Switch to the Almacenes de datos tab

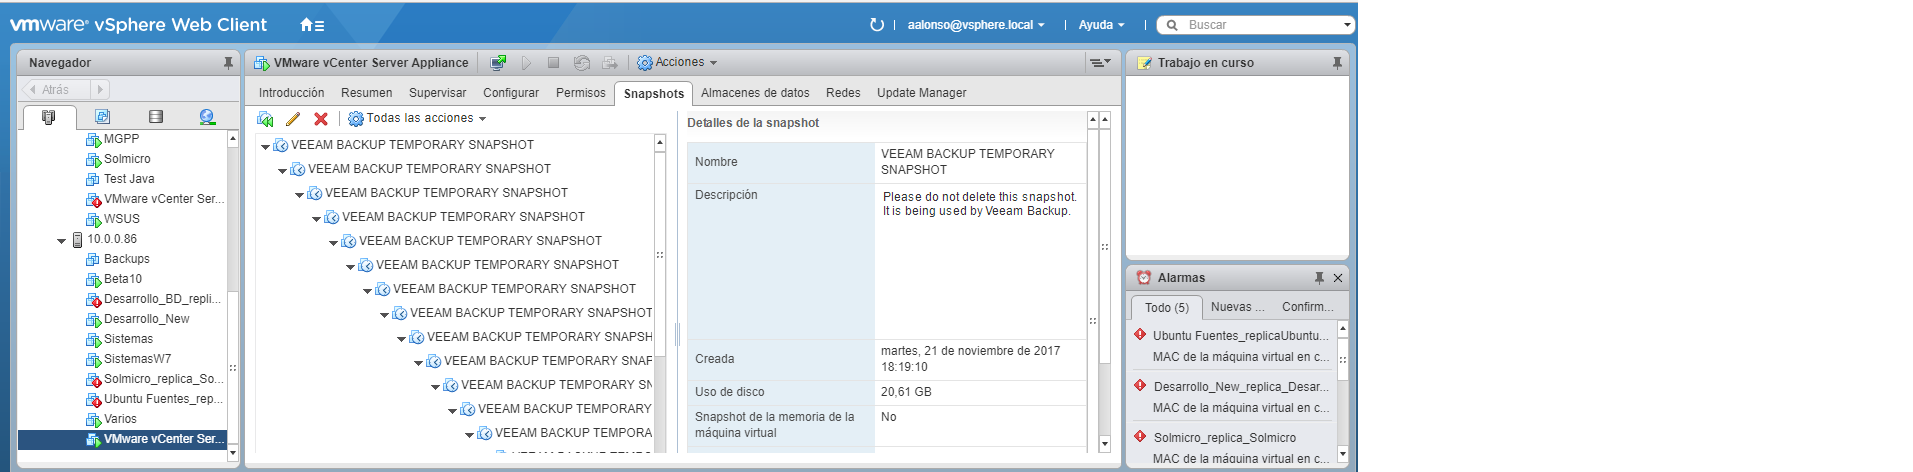[x=755, y=93]
